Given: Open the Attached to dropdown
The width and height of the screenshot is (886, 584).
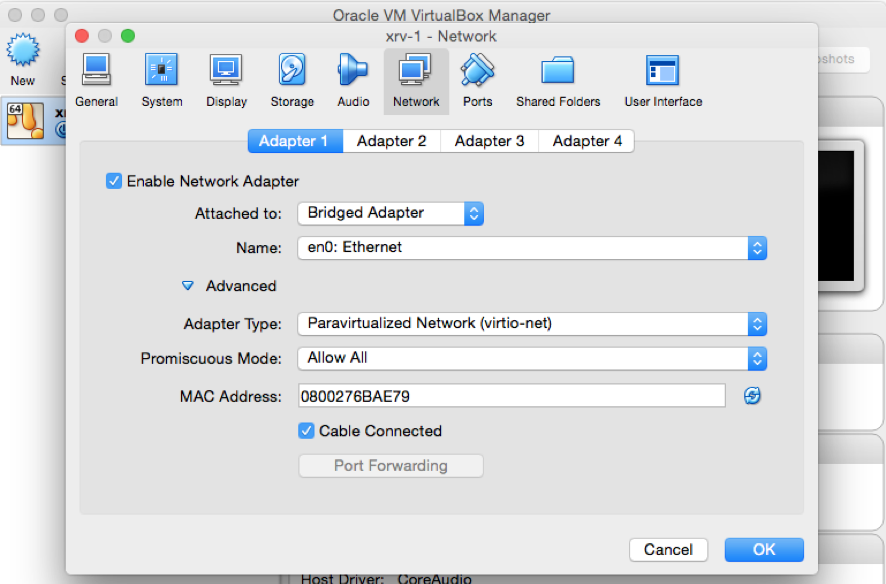Looking at the screenshot, I should [390, 213].
